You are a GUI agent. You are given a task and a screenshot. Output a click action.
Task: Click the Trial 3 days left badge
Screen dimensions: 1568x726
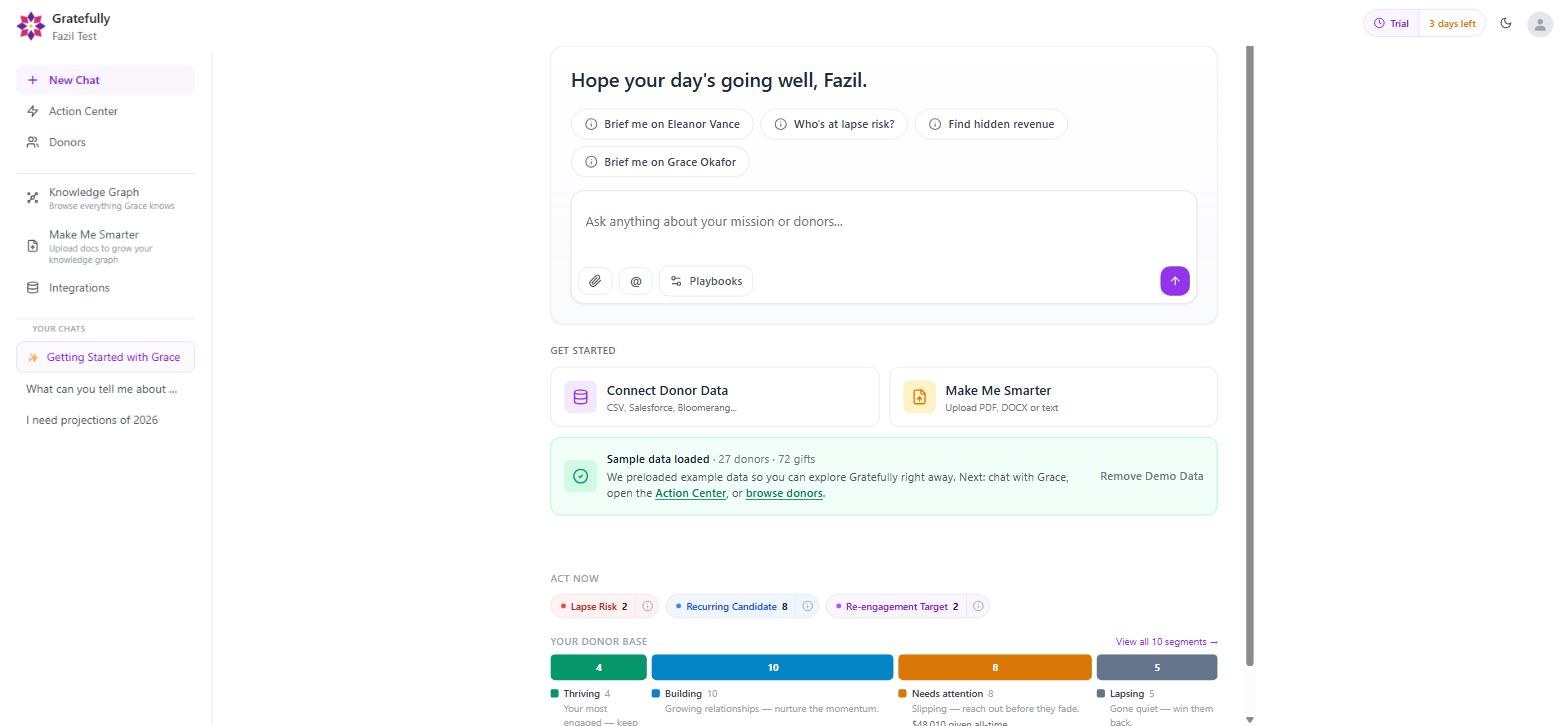[1425, 23]
